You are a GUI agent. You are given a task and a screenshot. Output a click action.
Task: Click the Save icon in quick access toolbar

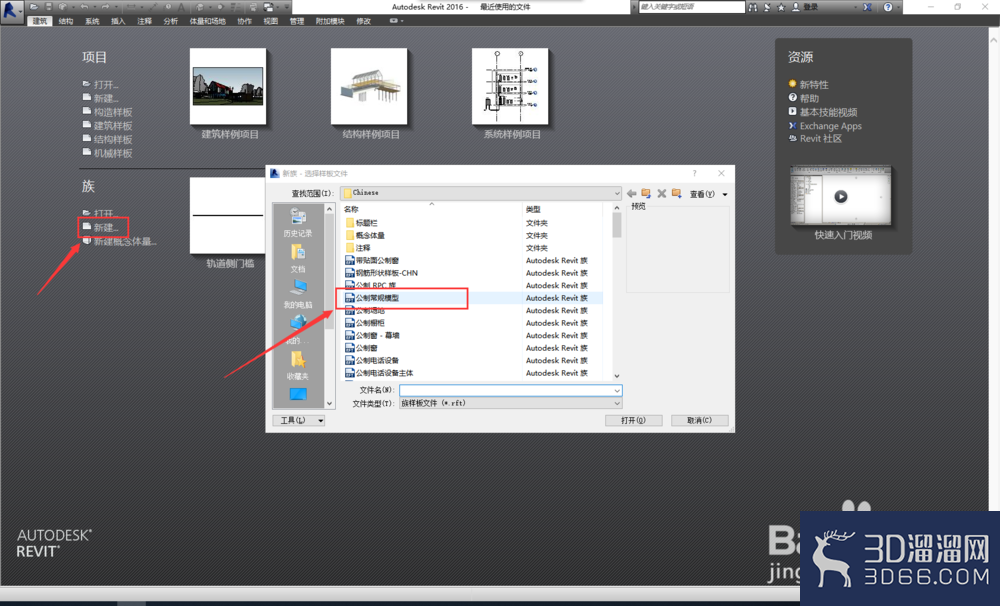coord(48,7)
